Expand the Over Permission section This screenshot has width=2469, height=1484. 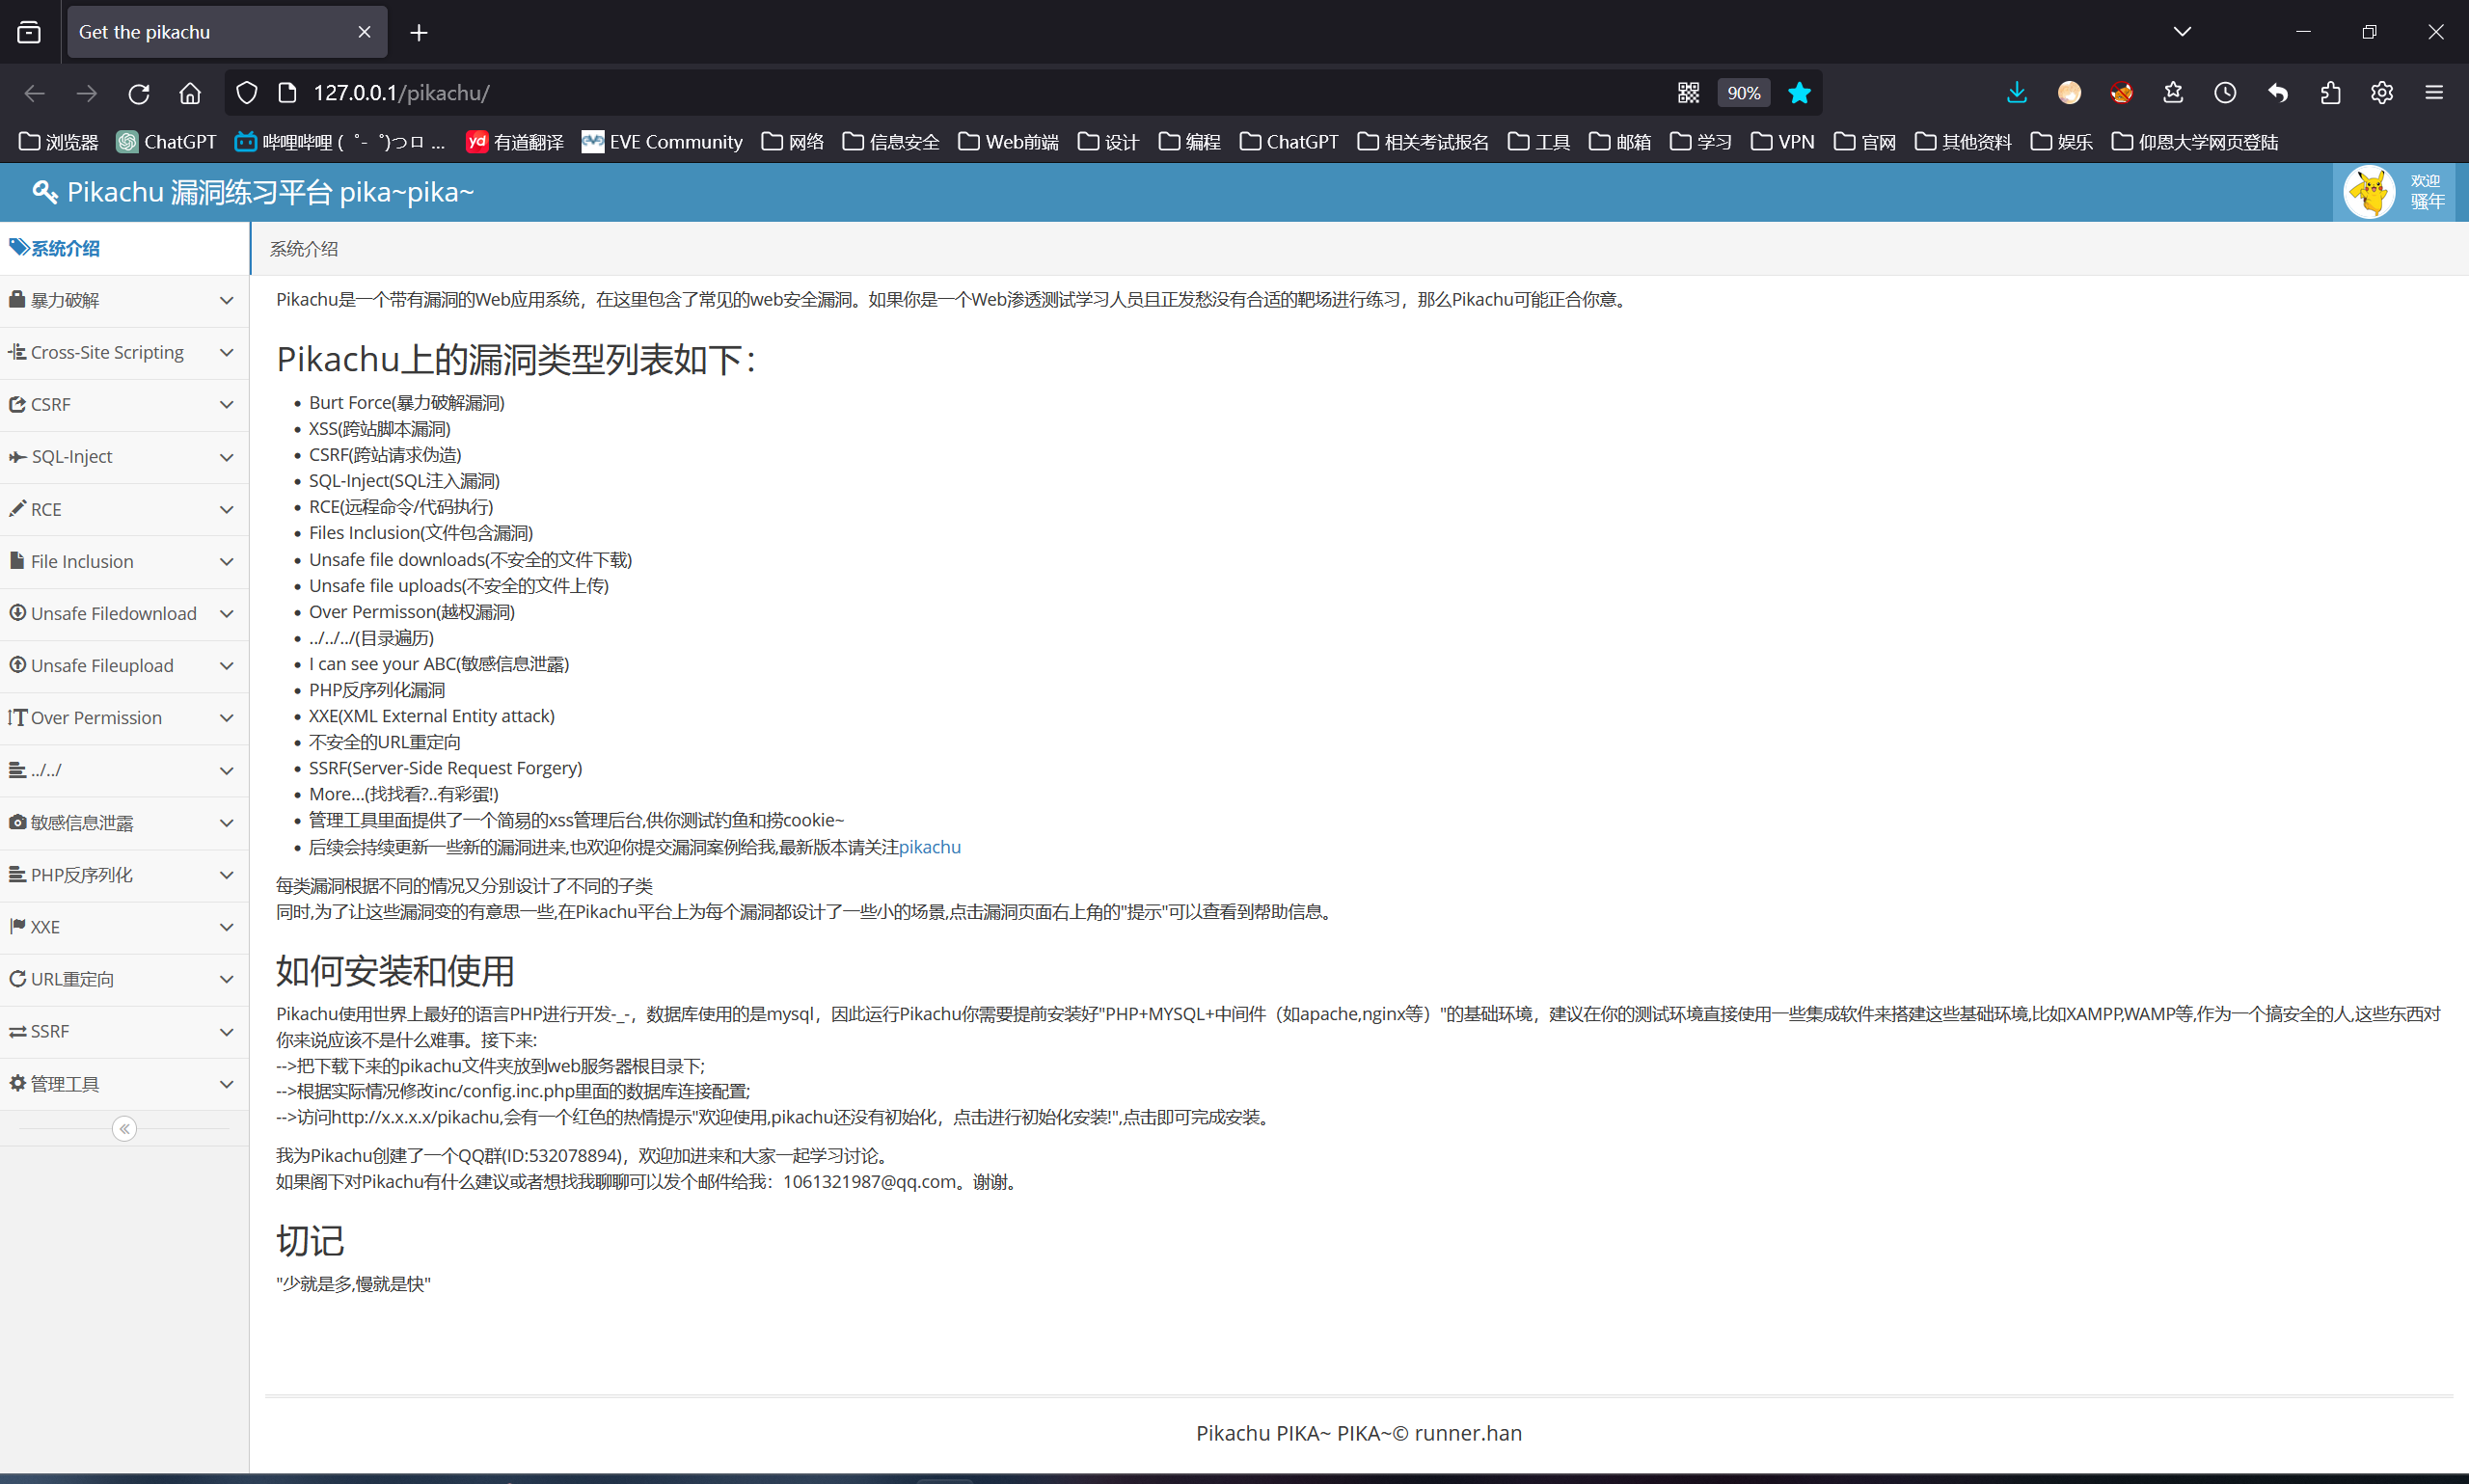pos(124,717)
